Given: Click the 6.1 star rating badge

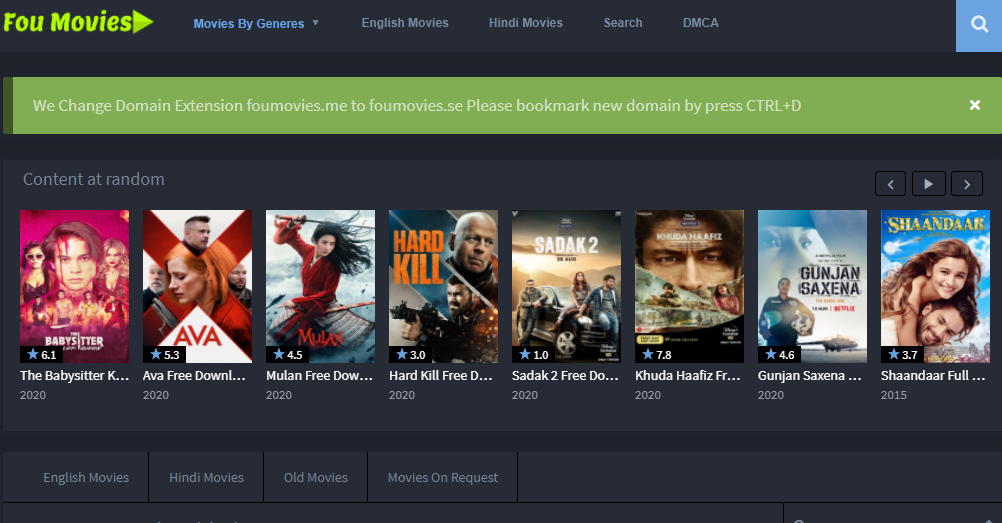Looking at the screenshot, I should pyautogui.click(x=42, y=354).
